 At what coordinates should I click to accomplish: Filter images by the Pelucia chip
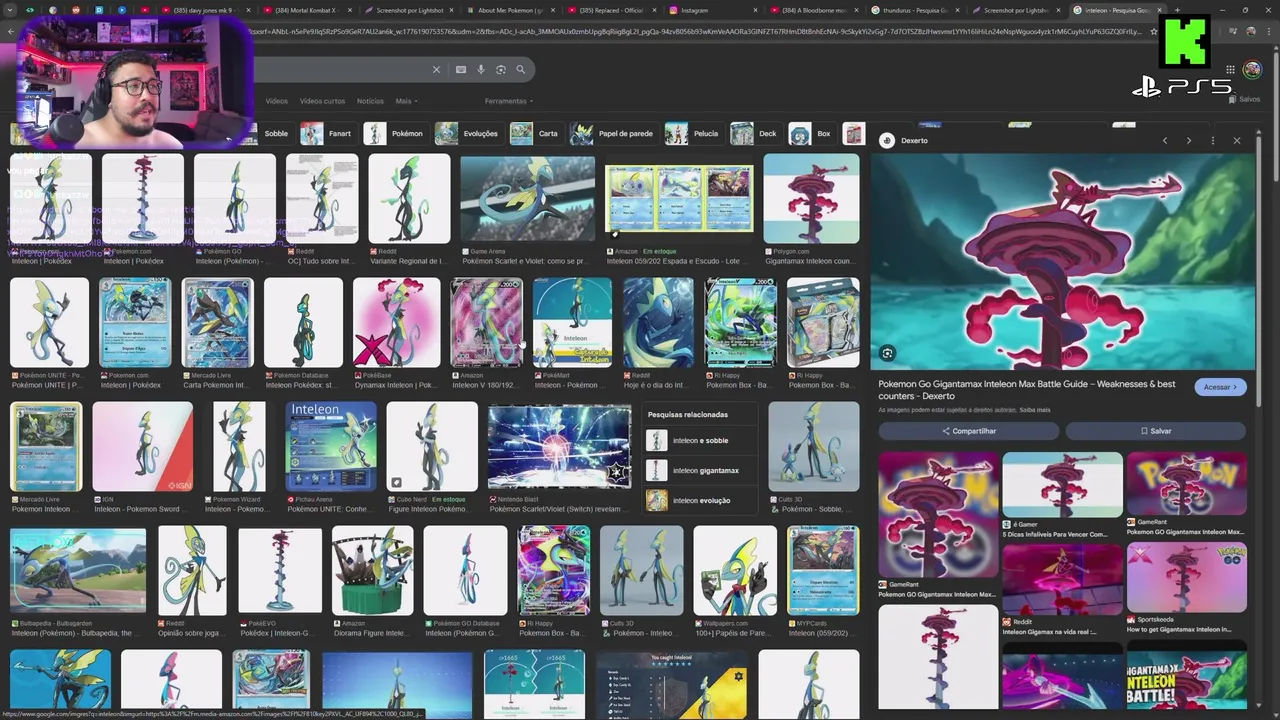693,134
